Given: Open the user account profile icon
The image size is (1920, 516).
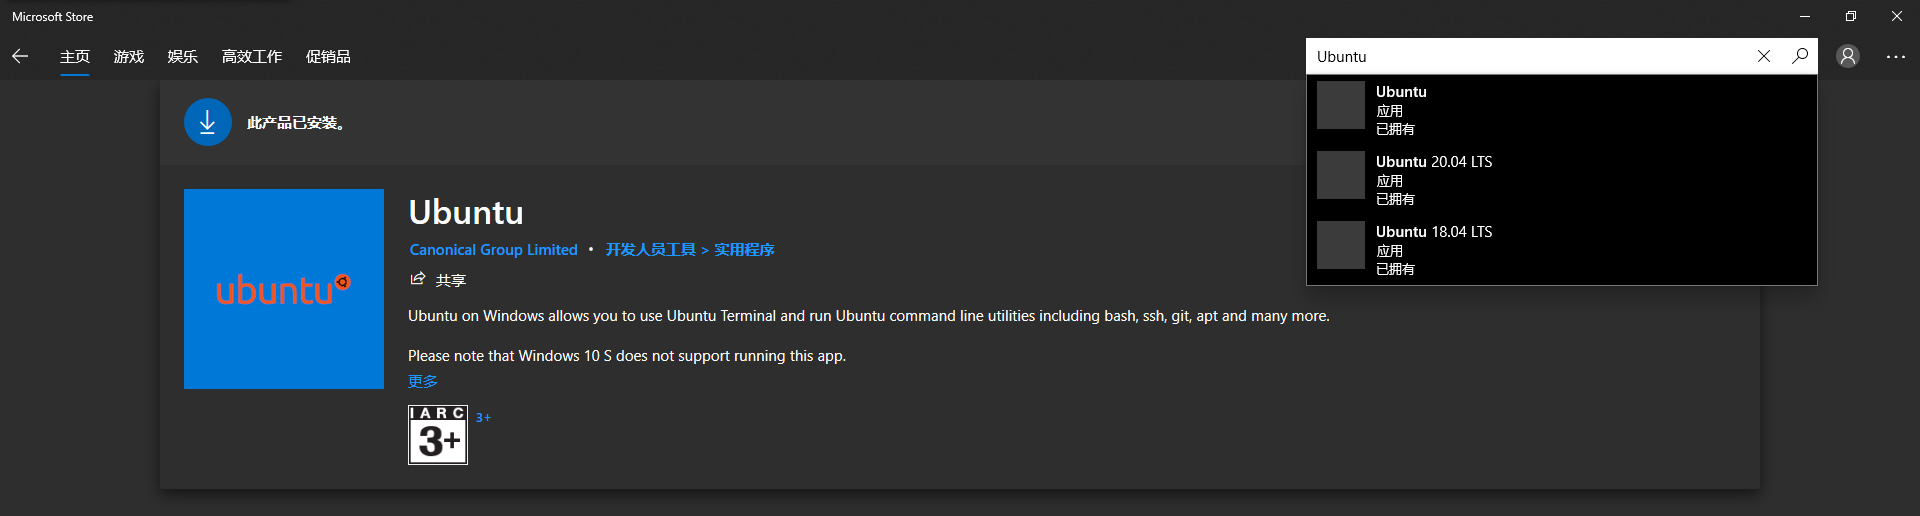Looking at the screenshot, I should click(1848, 57).
